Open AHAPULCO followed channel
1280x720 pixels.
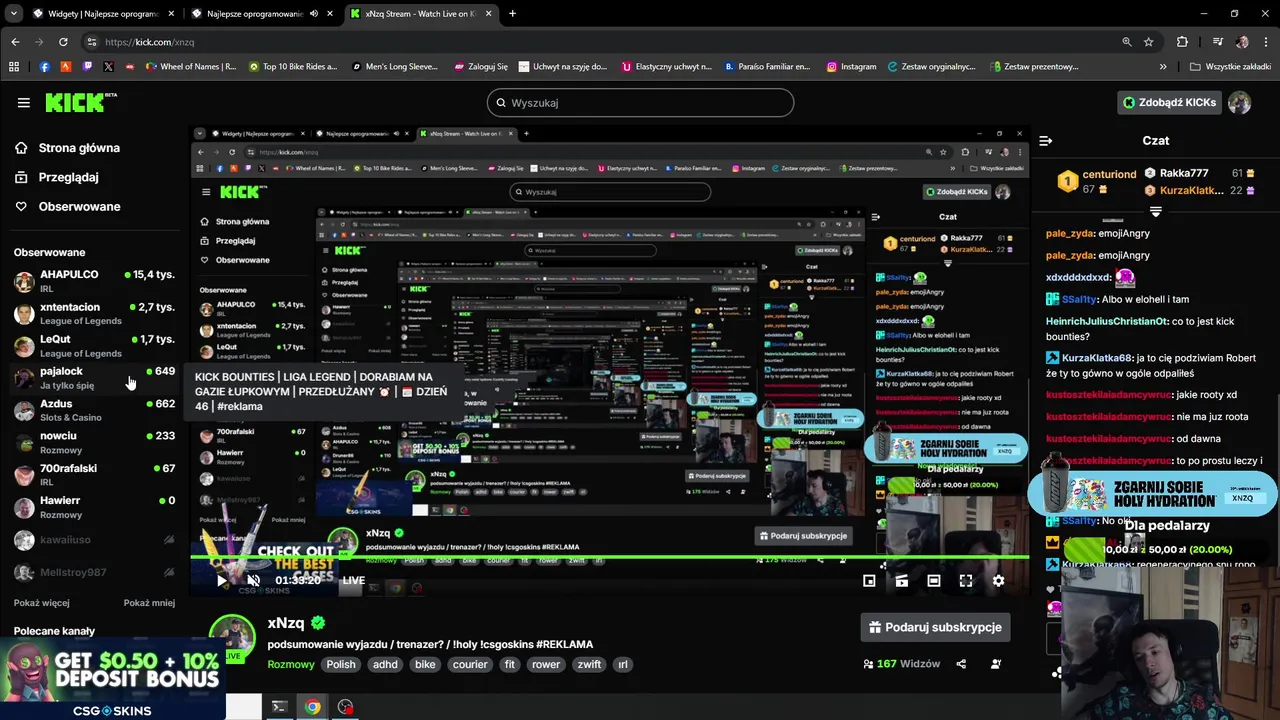[95, 281]
